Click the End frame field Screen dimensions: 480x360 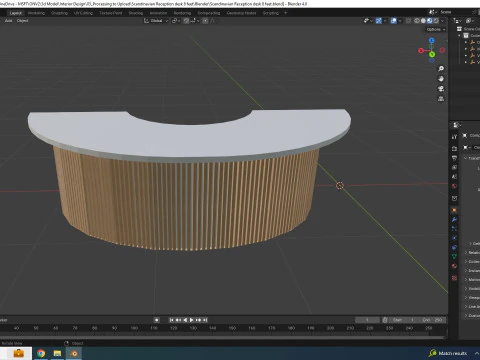[x=432, y=320]
